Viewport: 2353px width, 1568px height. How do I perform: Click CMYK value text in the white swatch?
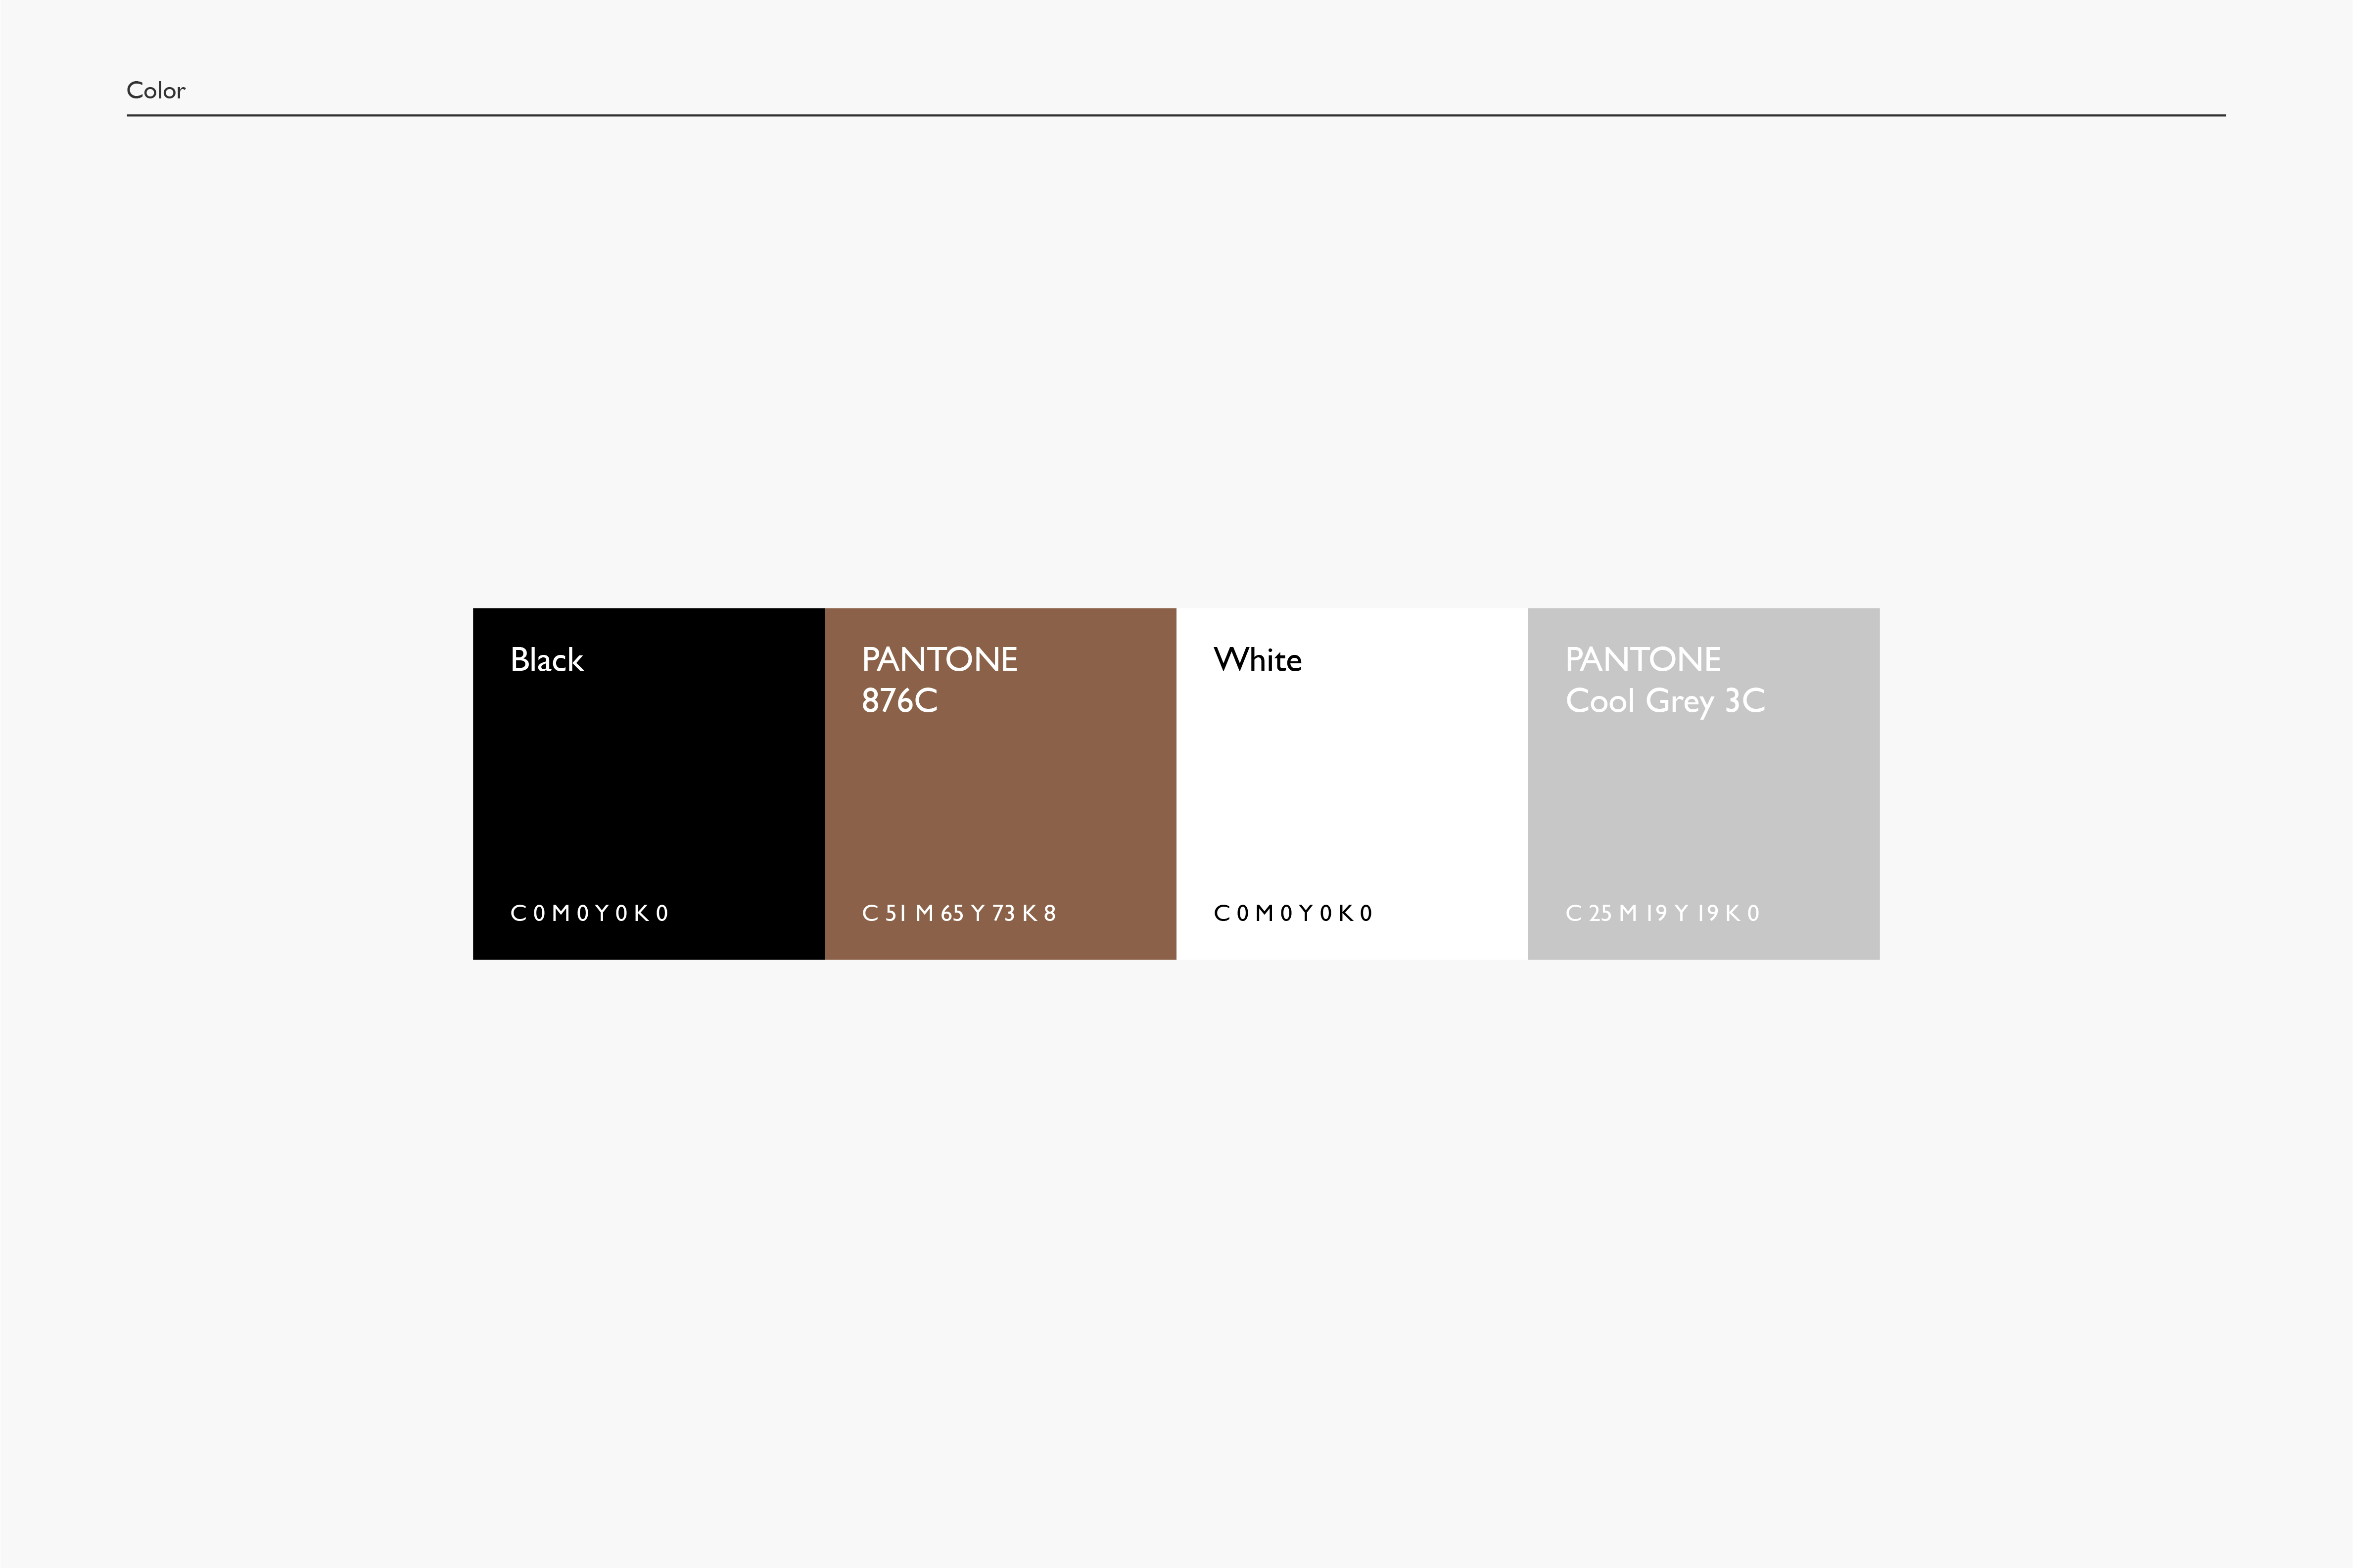(1293, 913)
